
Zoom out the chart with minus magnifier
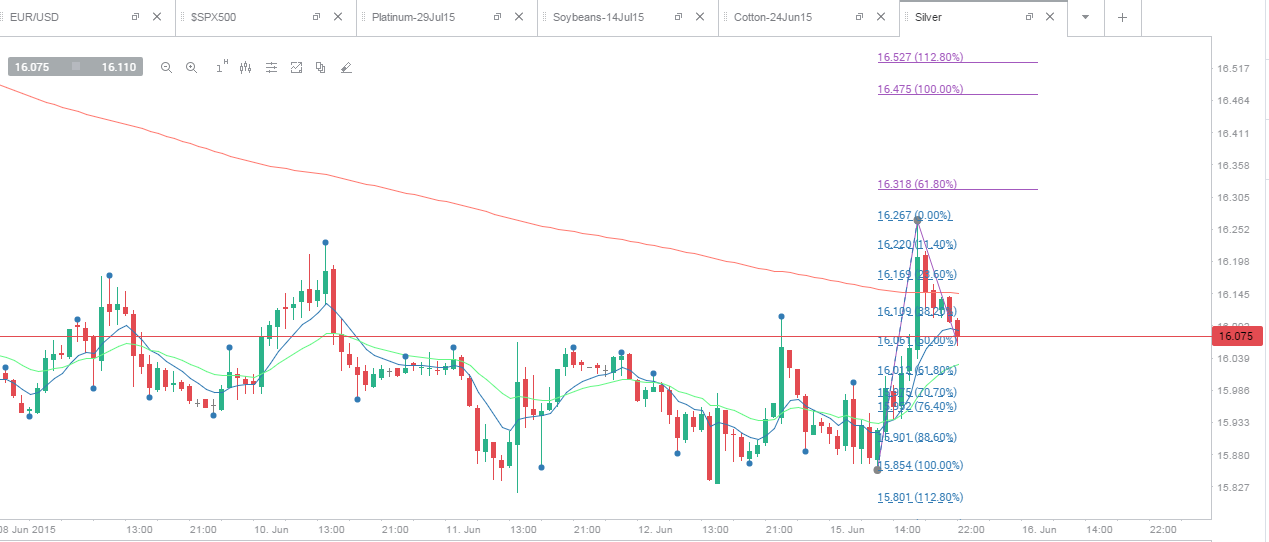166,68
